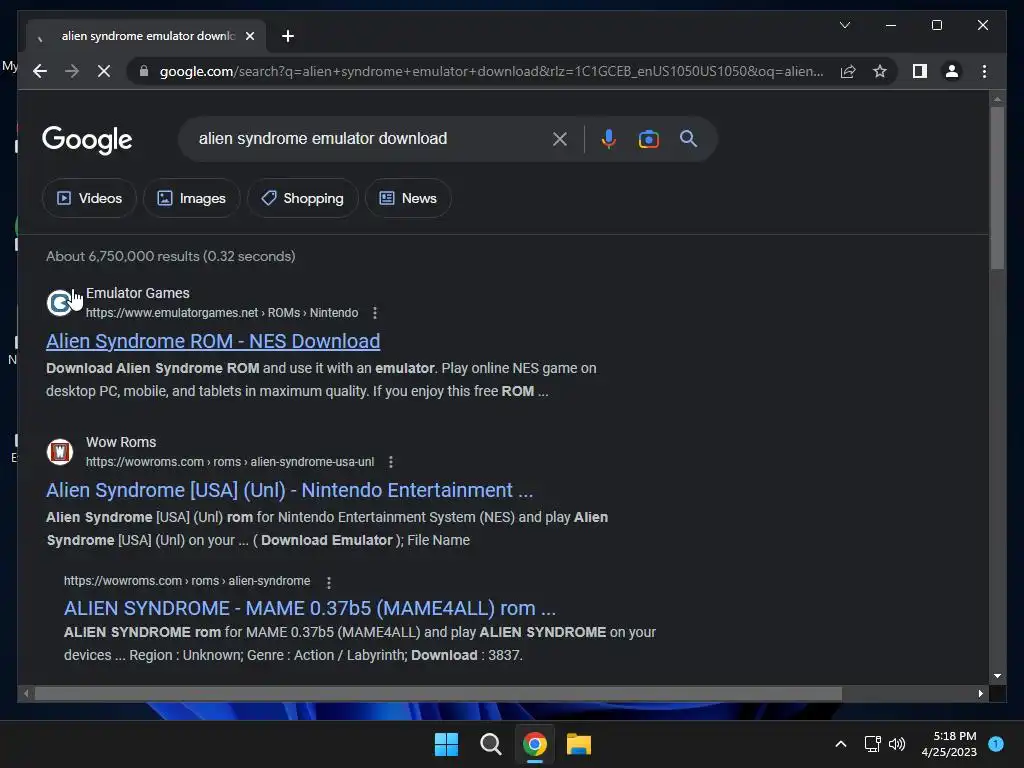Bookmark this page with the star icon

click(x=880, y=71)
